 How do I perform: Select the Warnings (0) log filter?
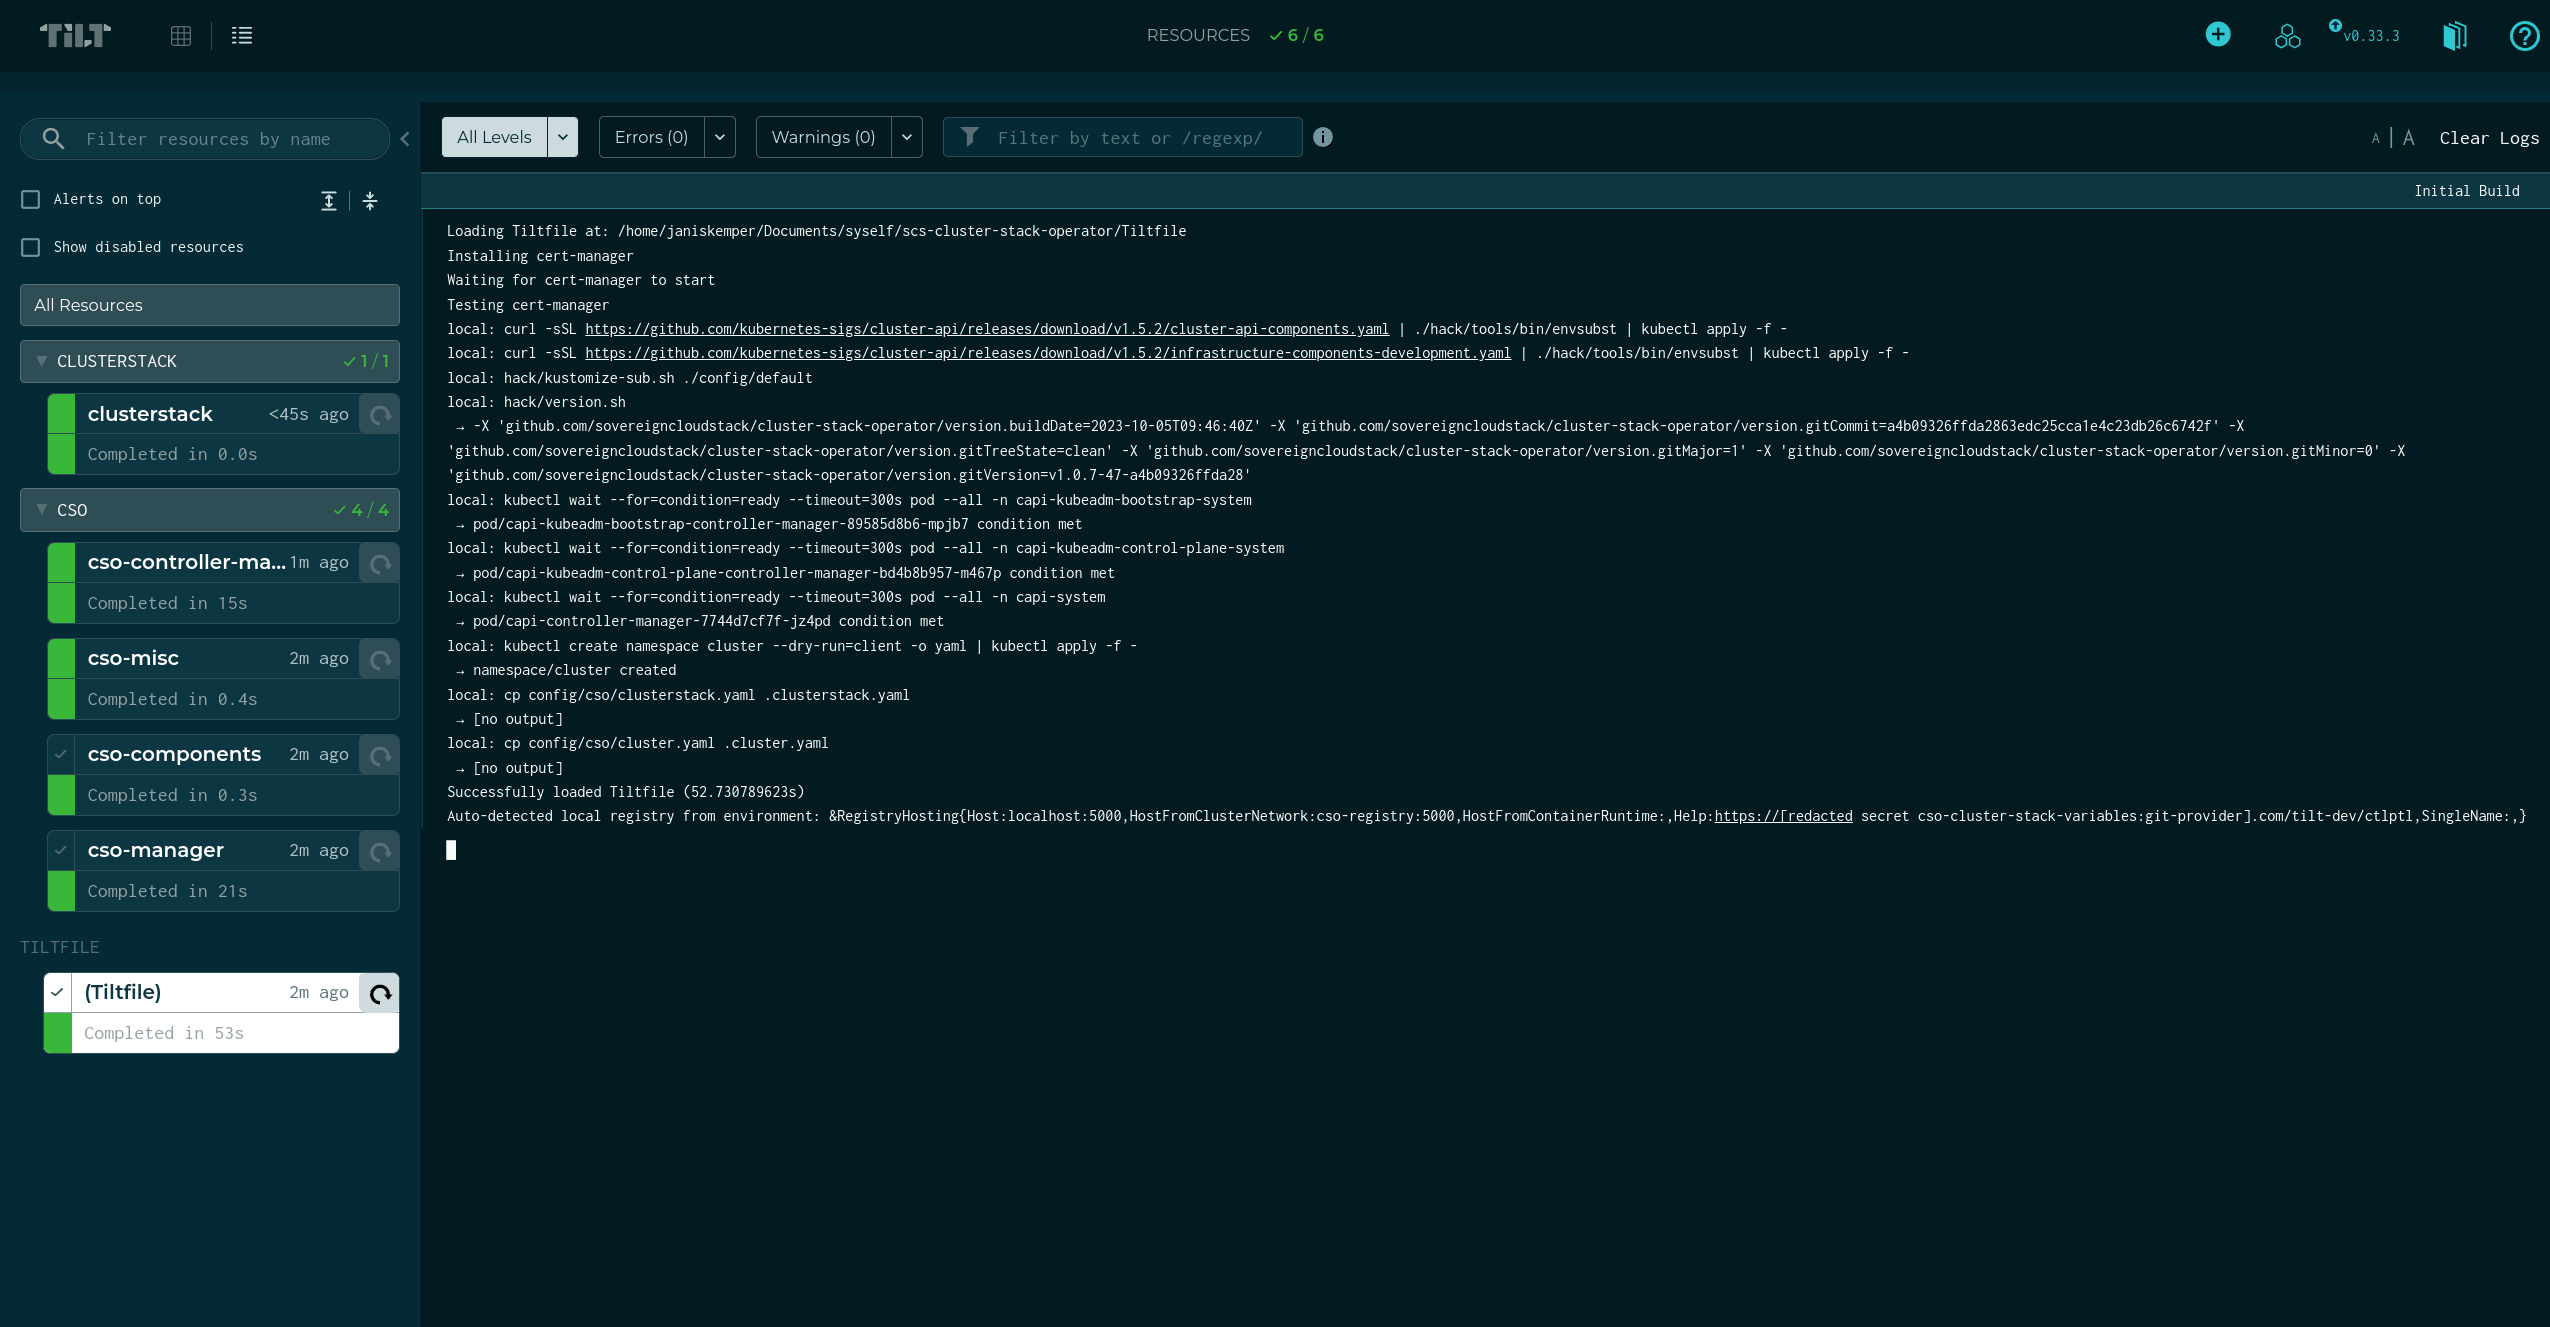pos(824,137)
